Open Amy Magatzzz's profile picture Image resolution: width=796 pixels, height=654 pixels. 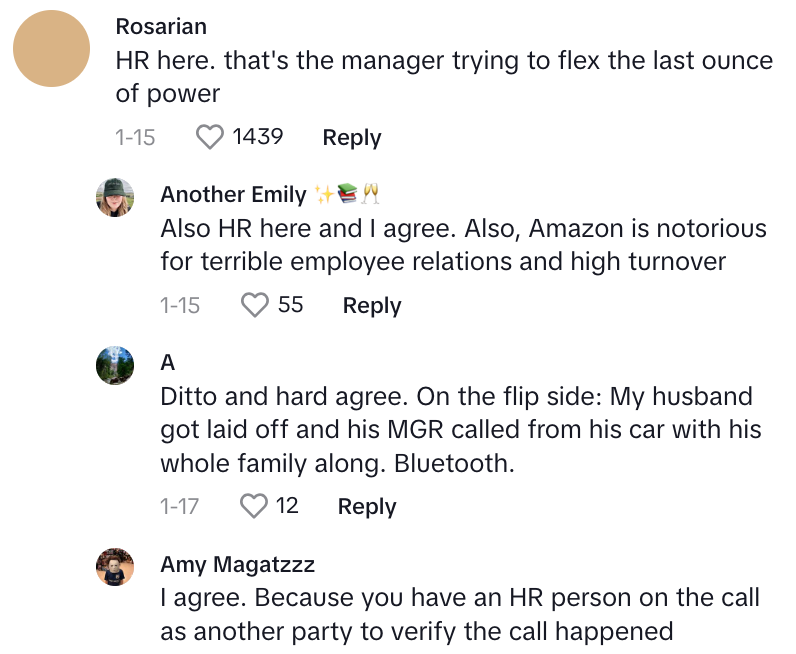click(x=115, y=567)
